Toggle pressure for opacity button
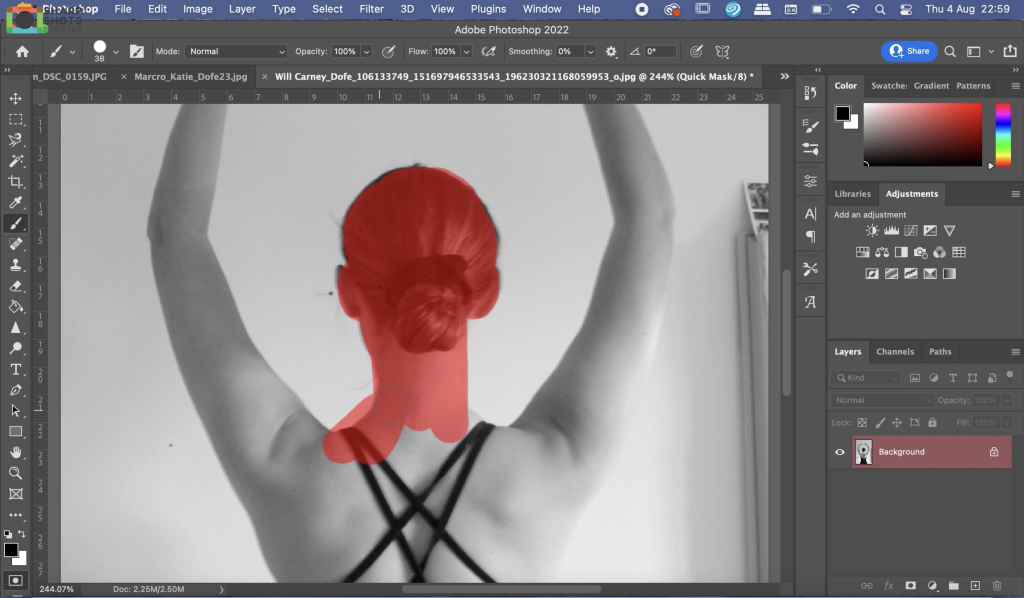Screen dimensions: 1024x598 (387, 51)
